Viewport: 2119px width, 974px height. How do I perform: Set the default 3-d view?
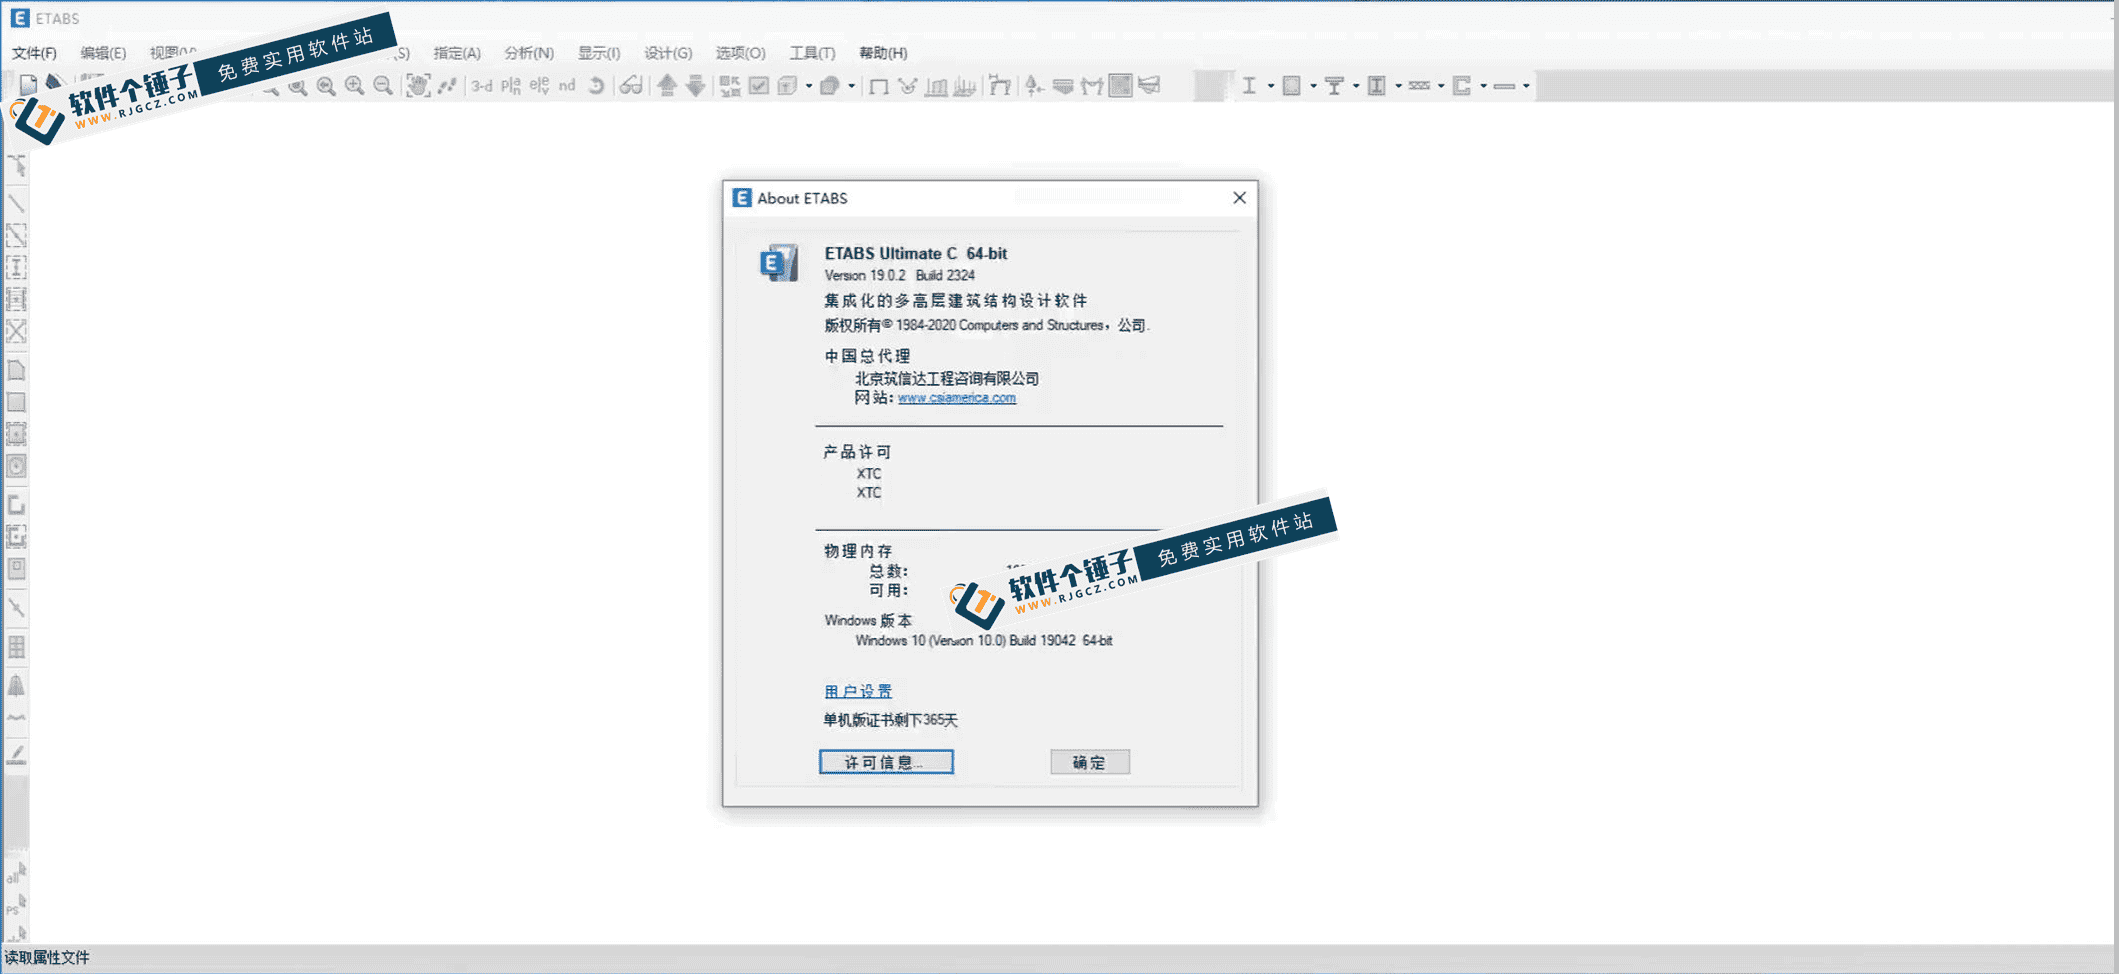[482, 86]
